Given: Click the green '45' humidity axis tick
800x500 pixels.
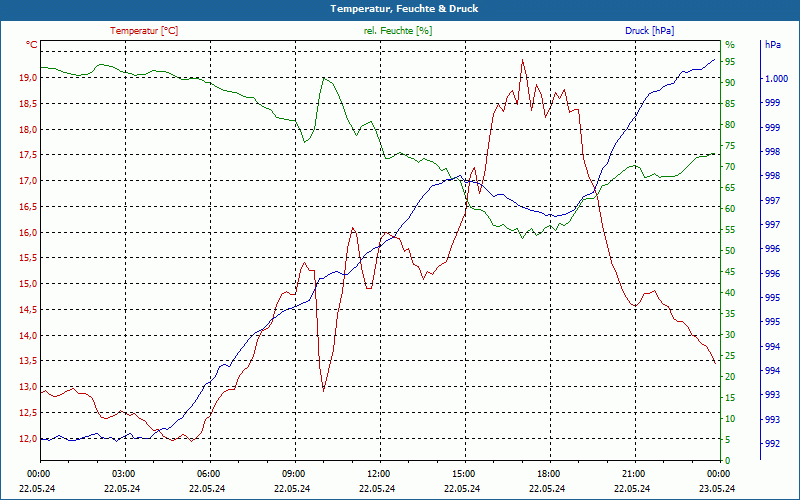Looking at the screenshot, I should (730, 272).
